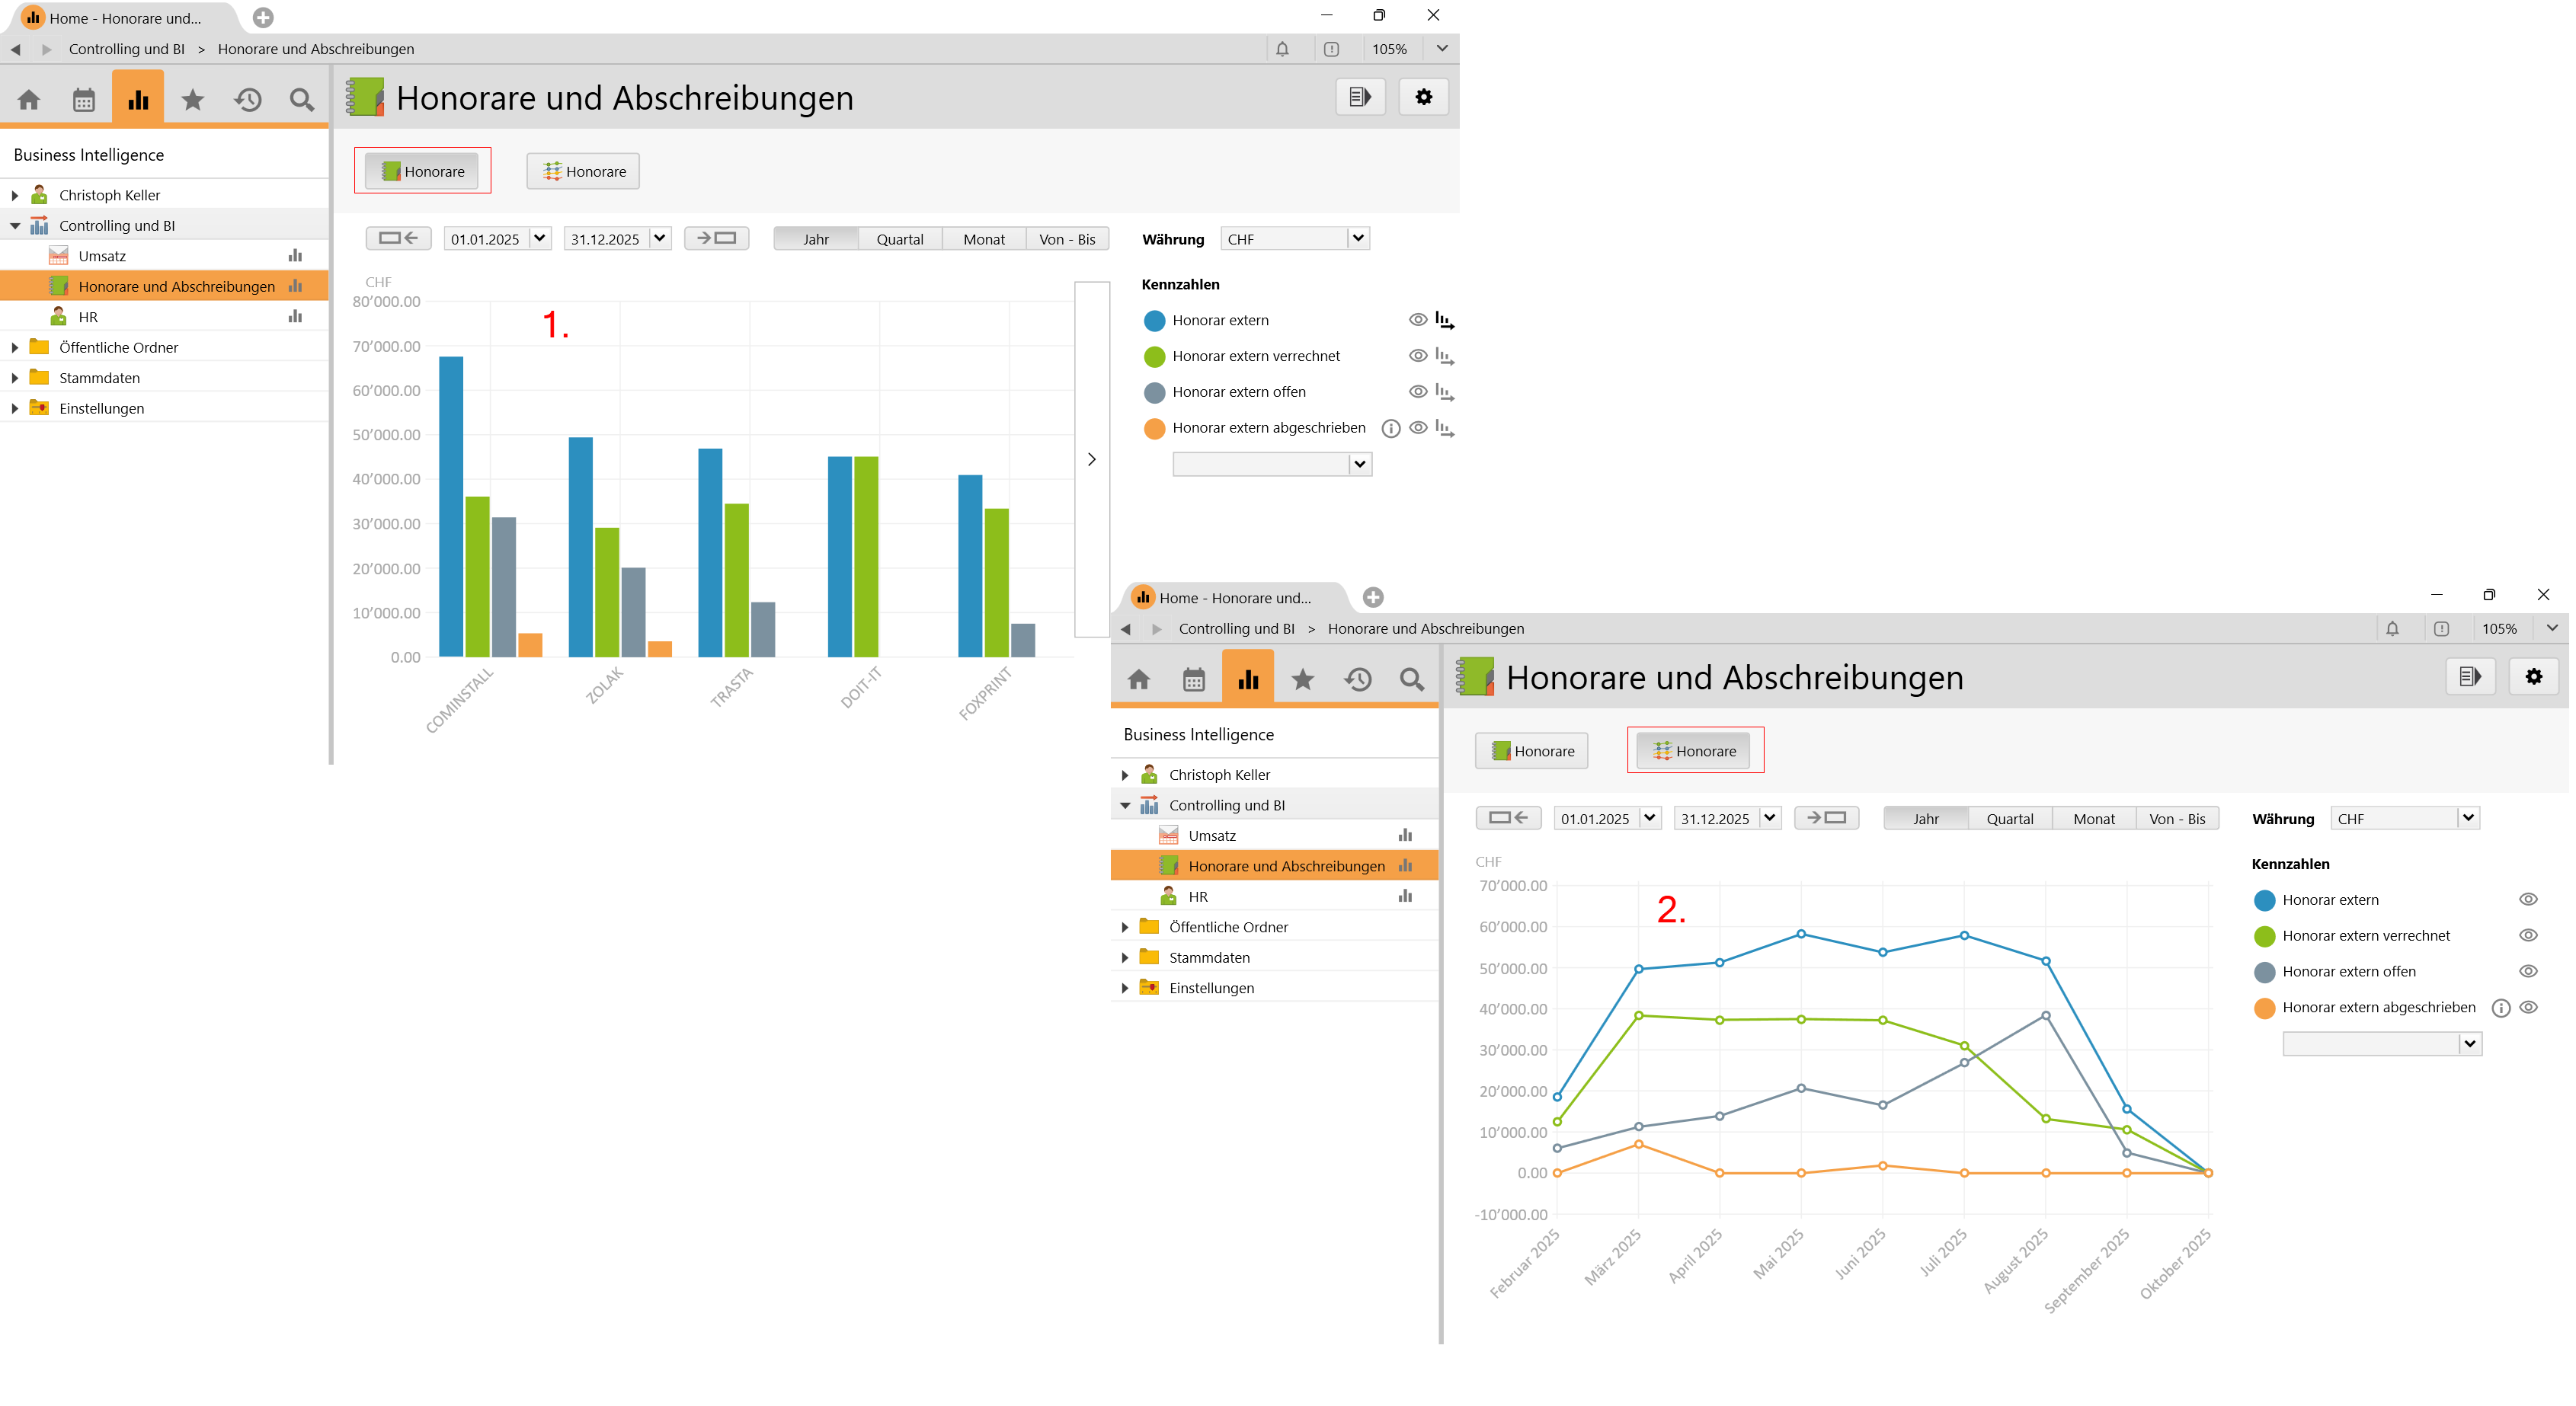The height and width of the screenshot is (1406, 2576).
Task: Switch to the Quartal period tab in upper window
Action: pos(899,239)
